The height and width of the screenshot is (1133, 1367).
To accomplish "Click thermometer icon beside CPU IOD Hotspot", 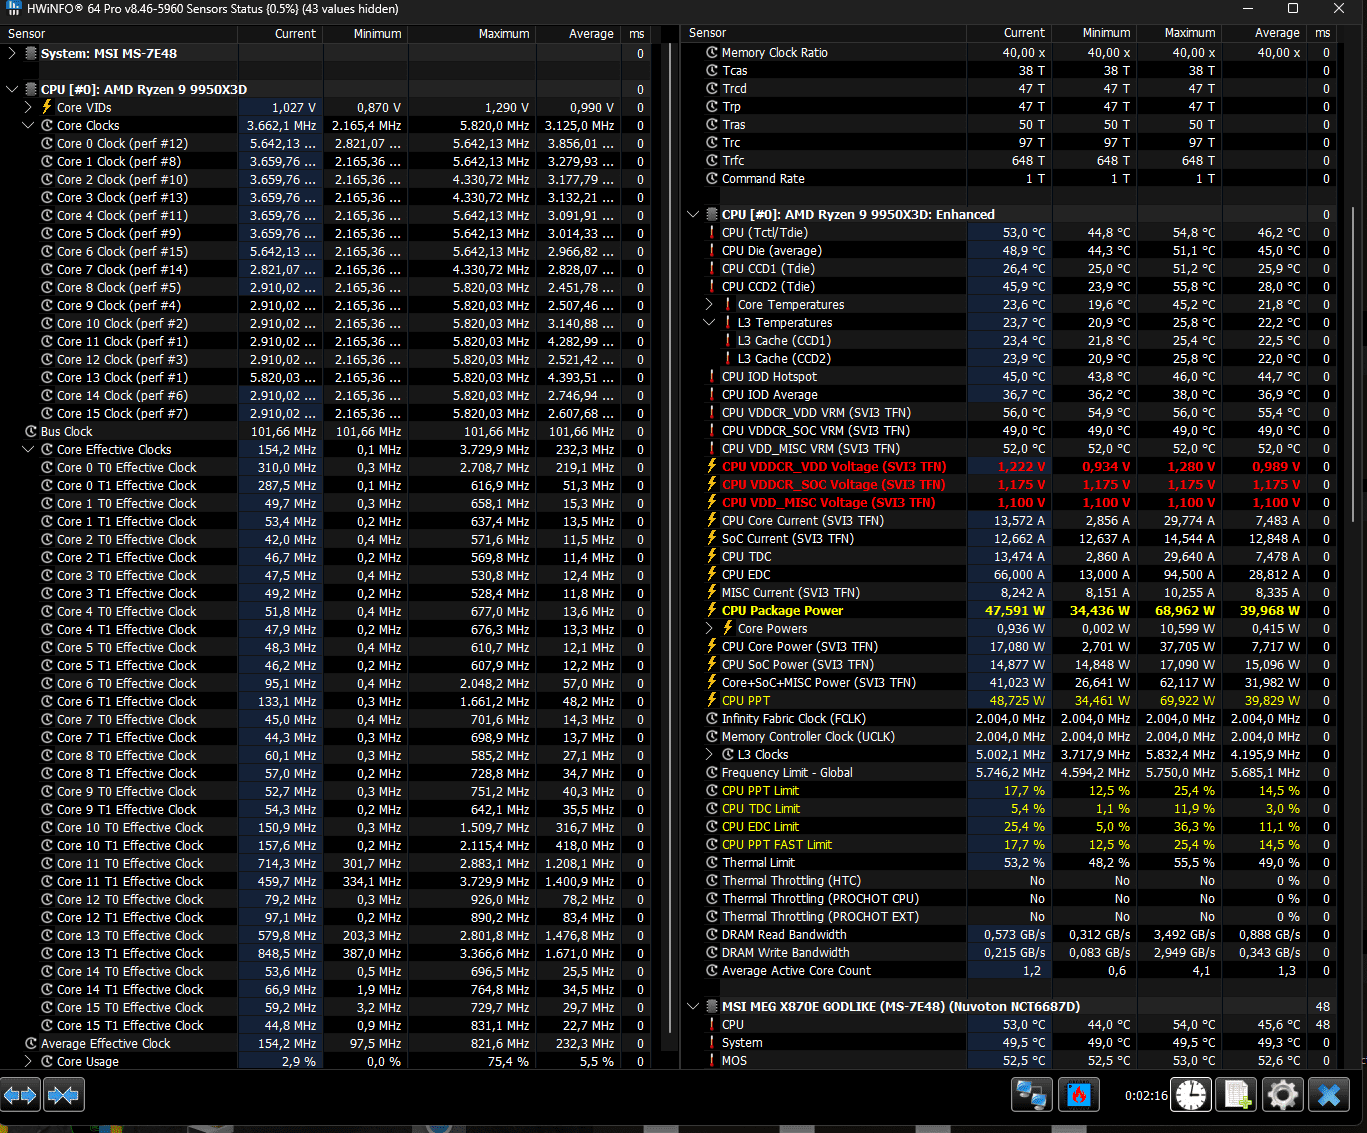I will (x=712, y=376).
